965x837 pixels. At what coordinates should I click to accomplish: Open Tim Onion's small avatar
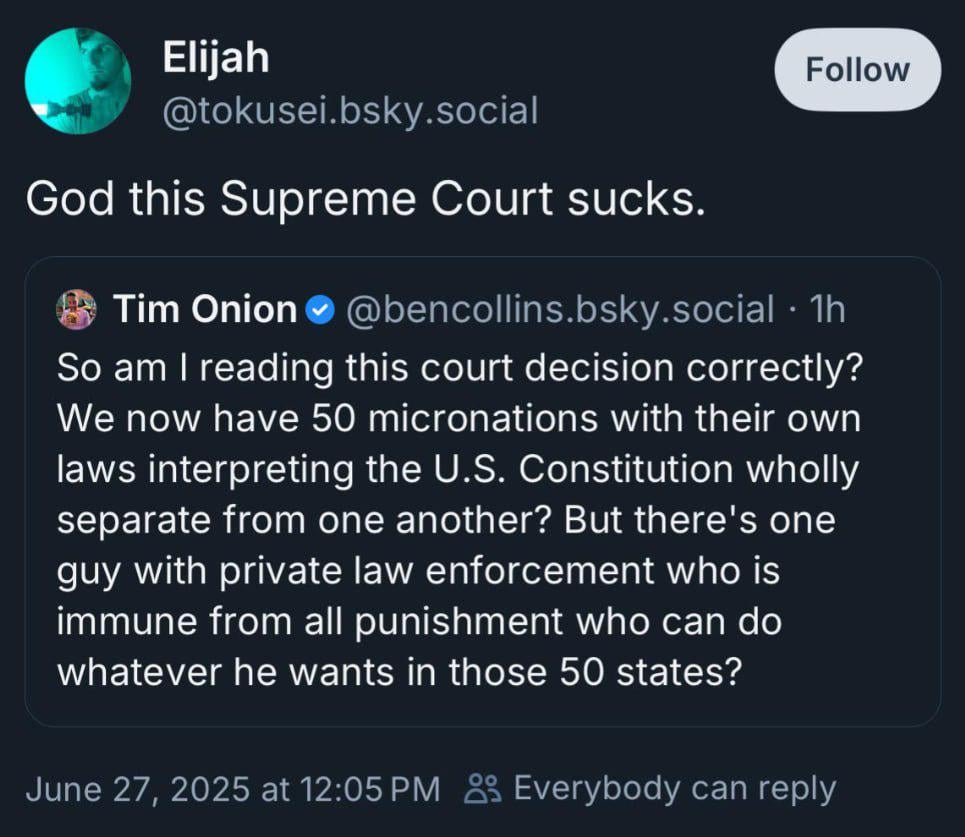pyautogui.click(x=77, y=309)
